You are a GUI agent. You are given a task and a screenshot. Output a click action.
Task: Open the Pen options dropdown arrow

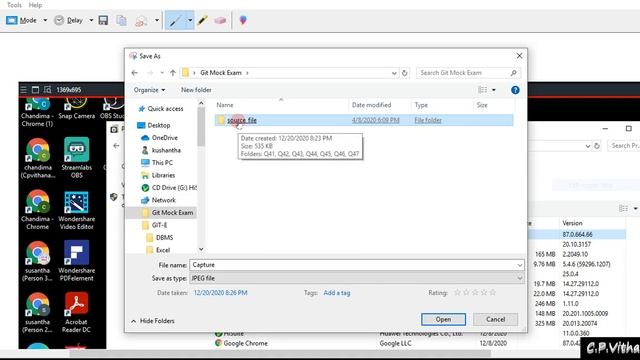click(190, 20)
